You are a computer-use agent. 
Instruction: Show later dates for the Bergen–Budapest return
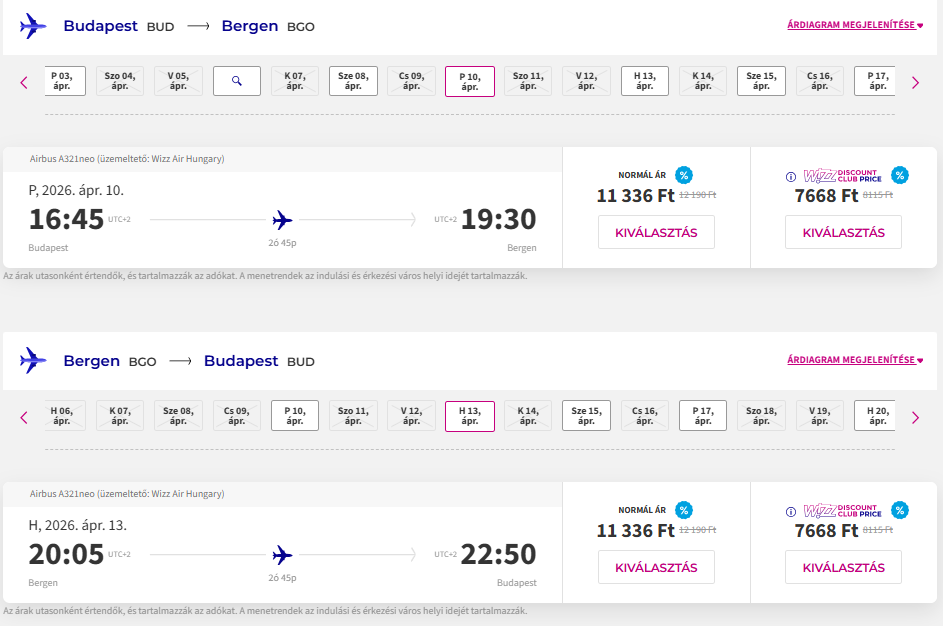(x=914, y=417)
